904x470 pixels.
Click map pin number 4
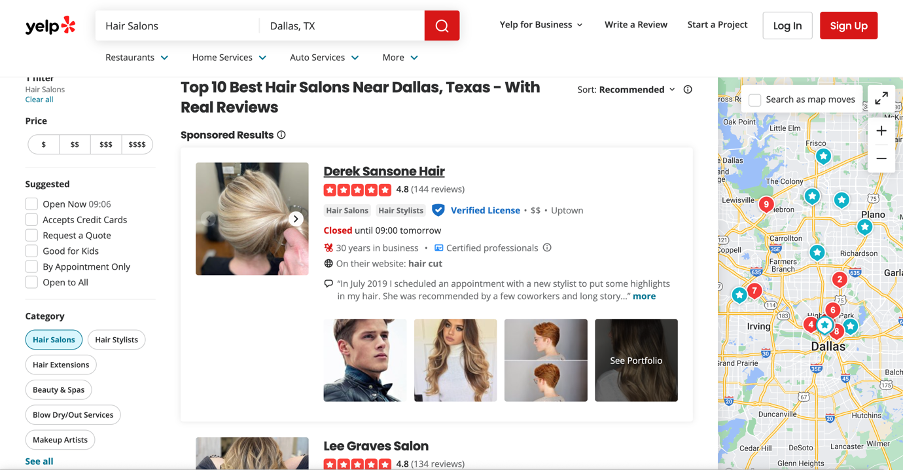point(810,324)
